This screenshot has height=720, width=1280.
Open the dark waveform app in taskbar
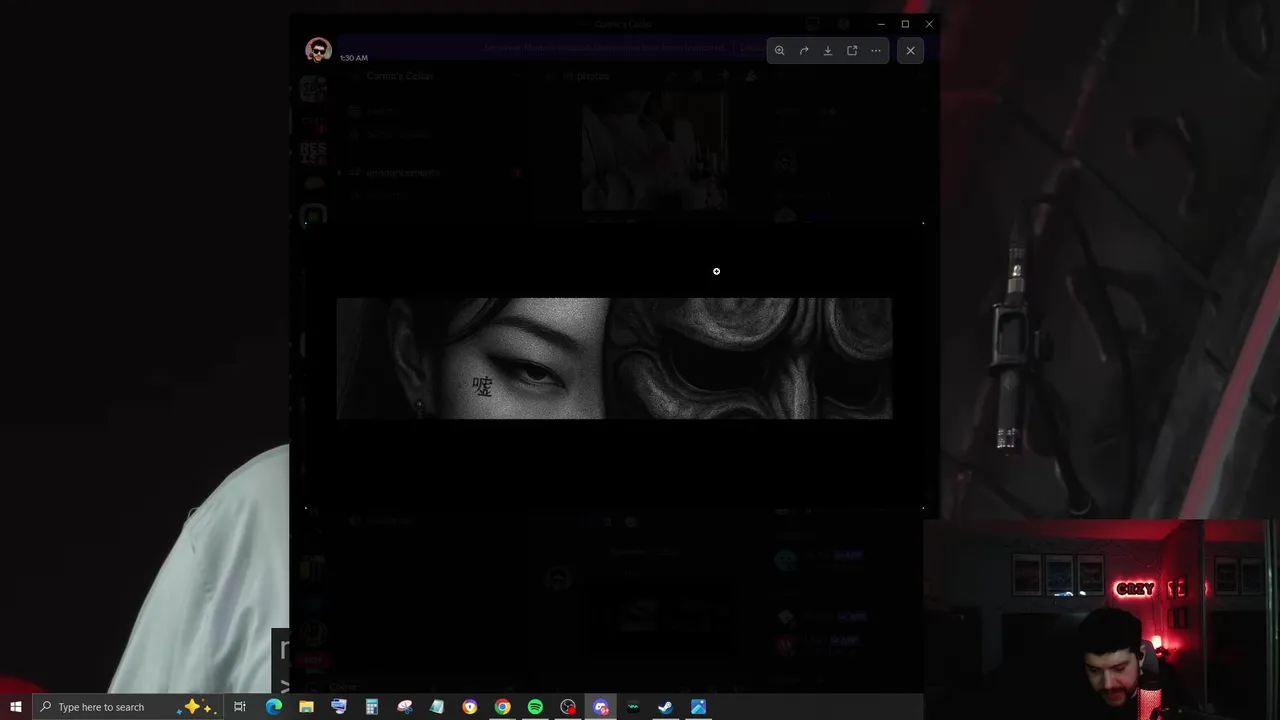click(633, 707)
